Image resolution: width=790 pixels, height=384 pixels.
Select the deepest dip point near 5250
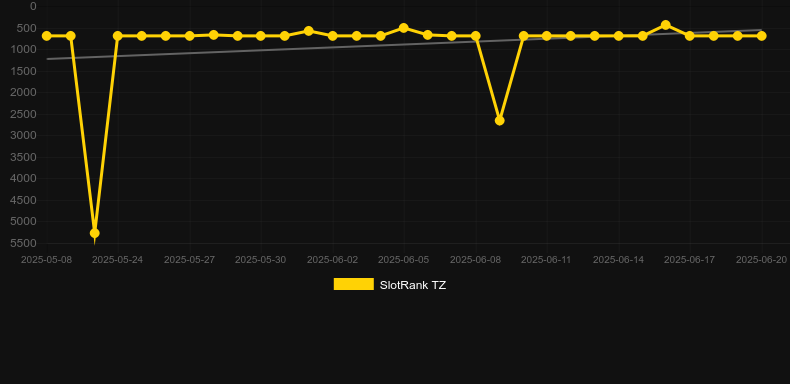[94, 233]
